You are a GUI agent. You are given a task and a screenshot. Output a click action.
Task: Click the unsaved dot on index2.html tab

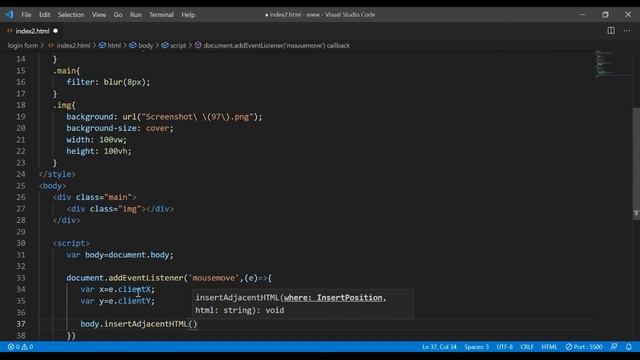pos(56,31)
